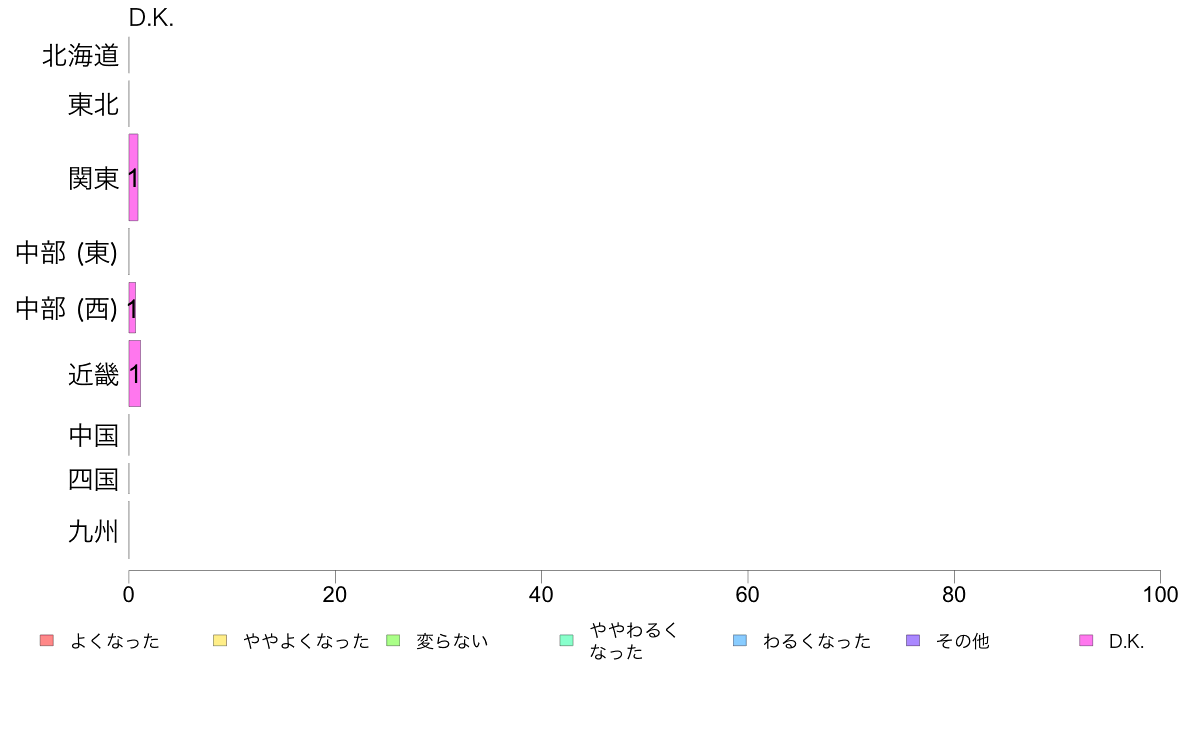Click the 四国 row label

pos(93,479)
